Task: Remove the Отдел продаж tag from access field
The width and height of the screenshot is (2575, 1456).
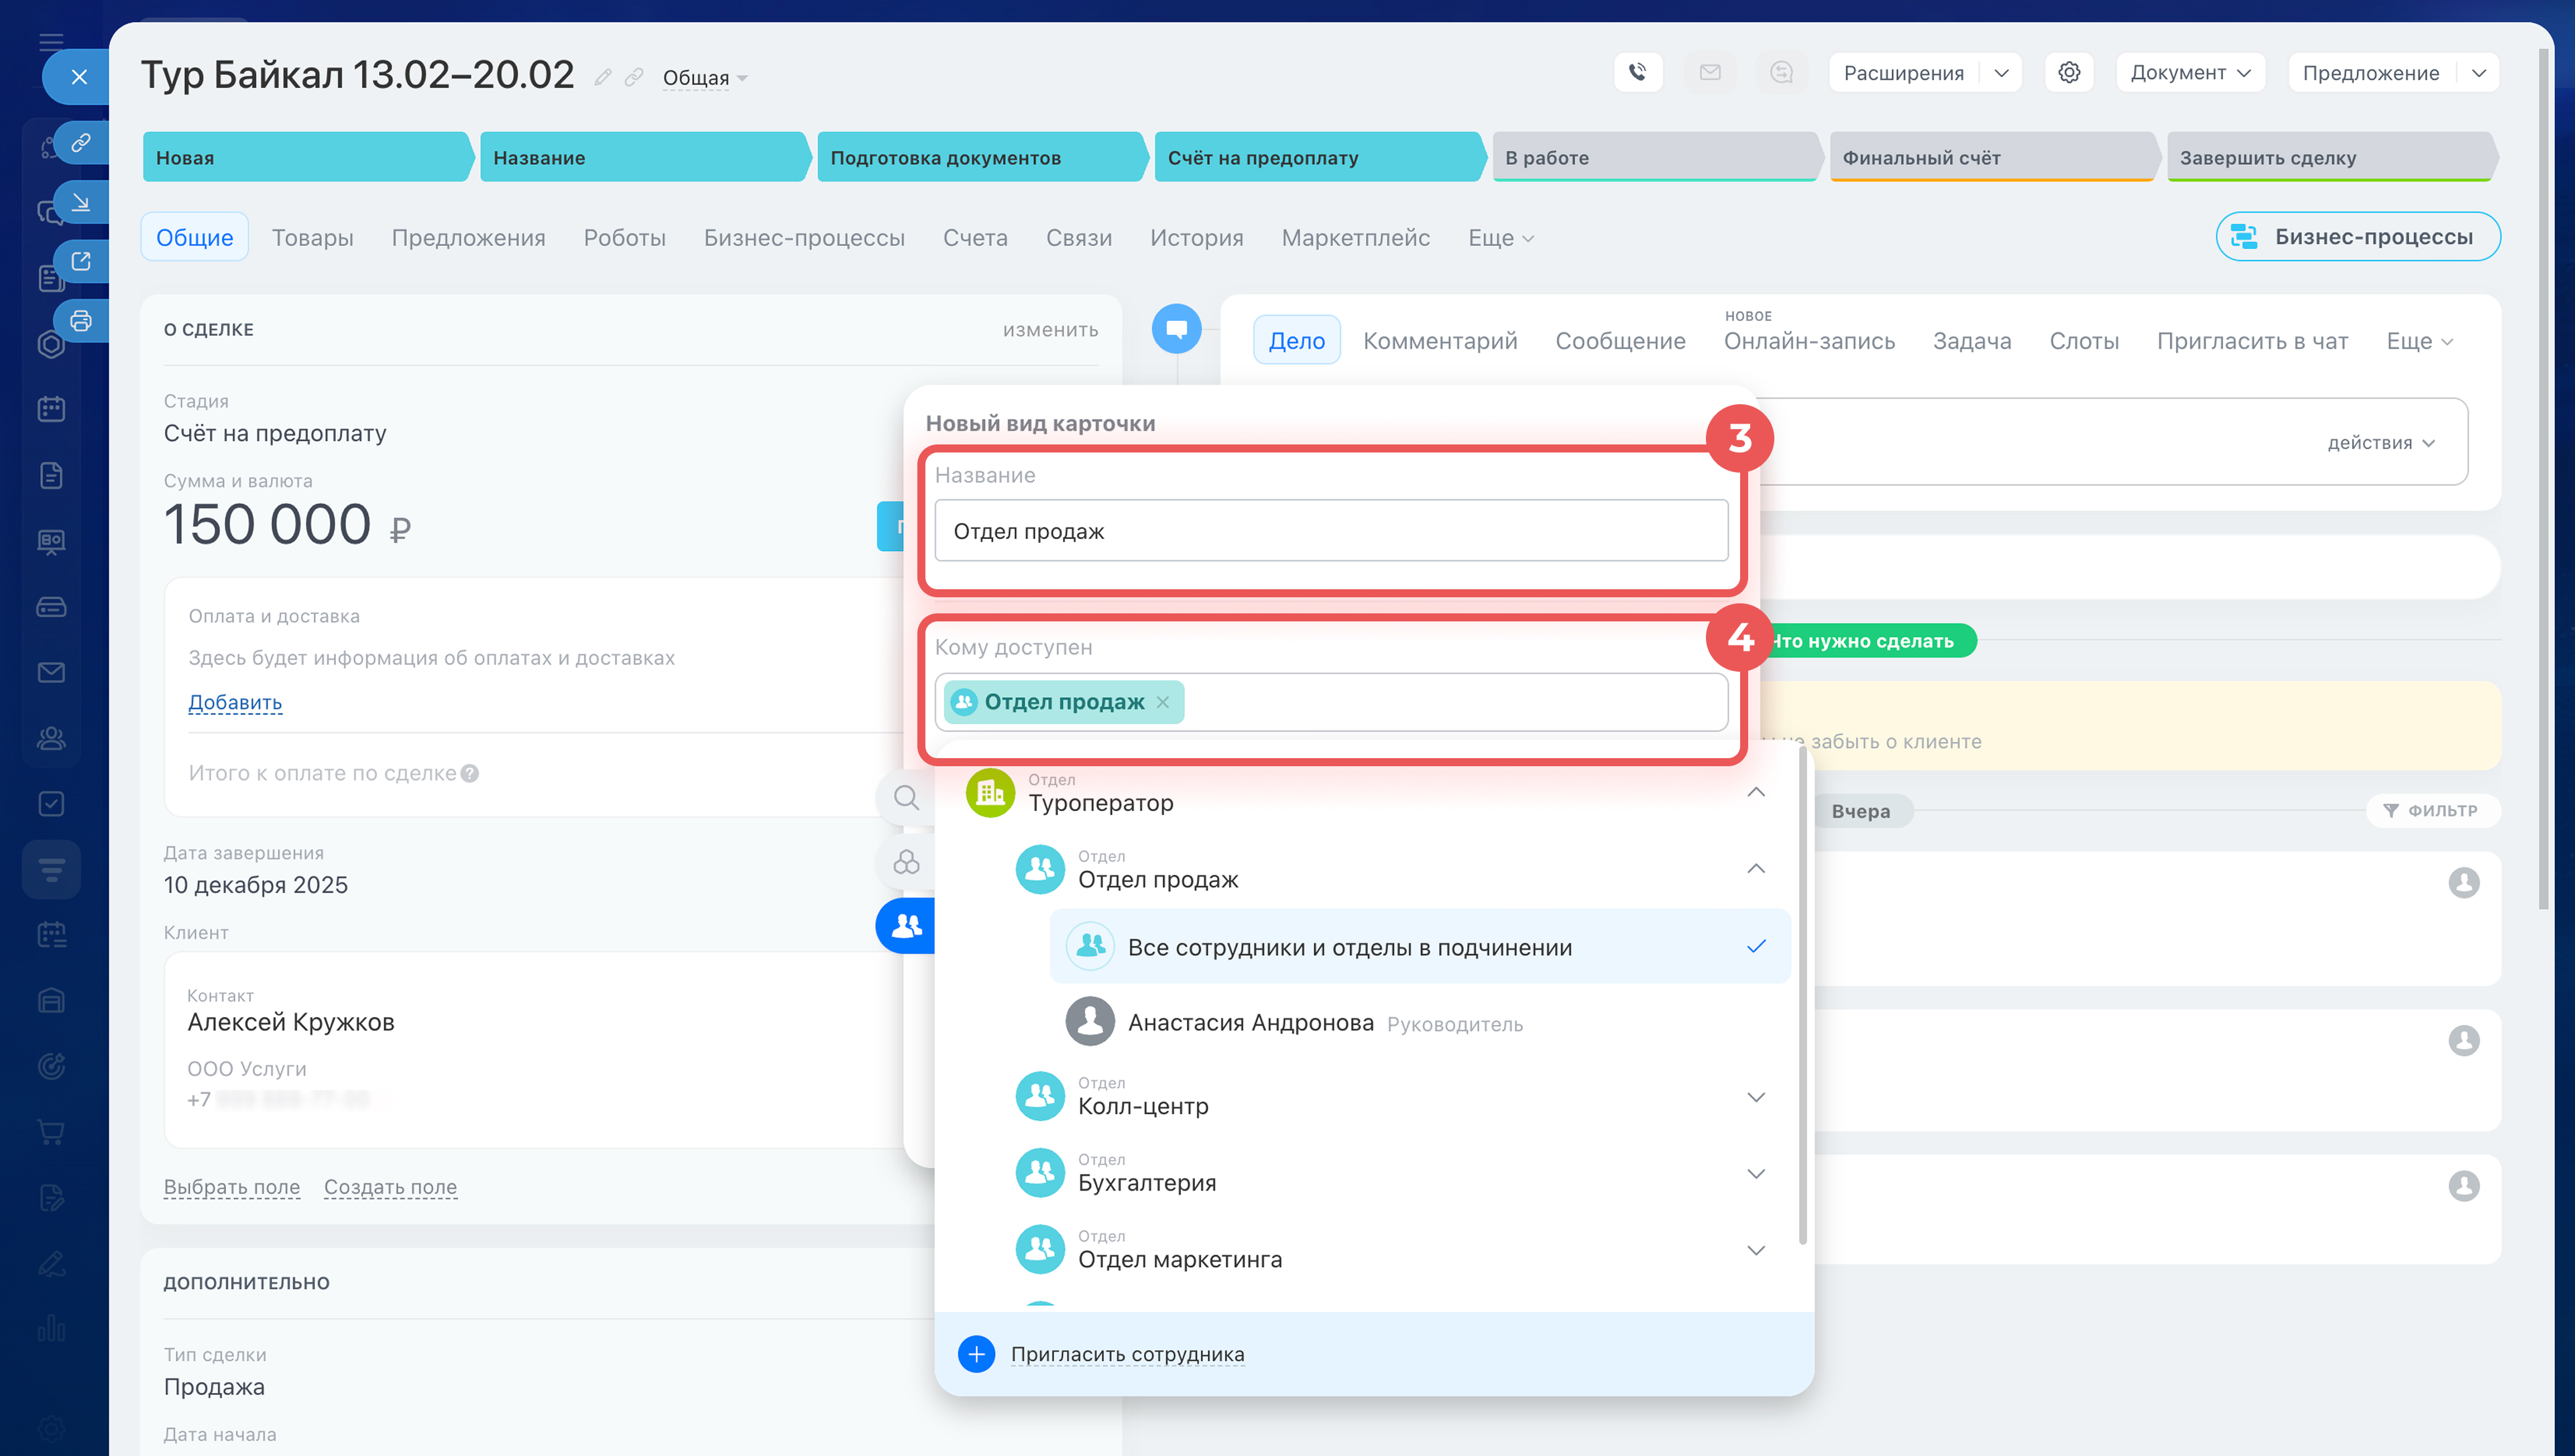Action: (x=1163, y=702)
